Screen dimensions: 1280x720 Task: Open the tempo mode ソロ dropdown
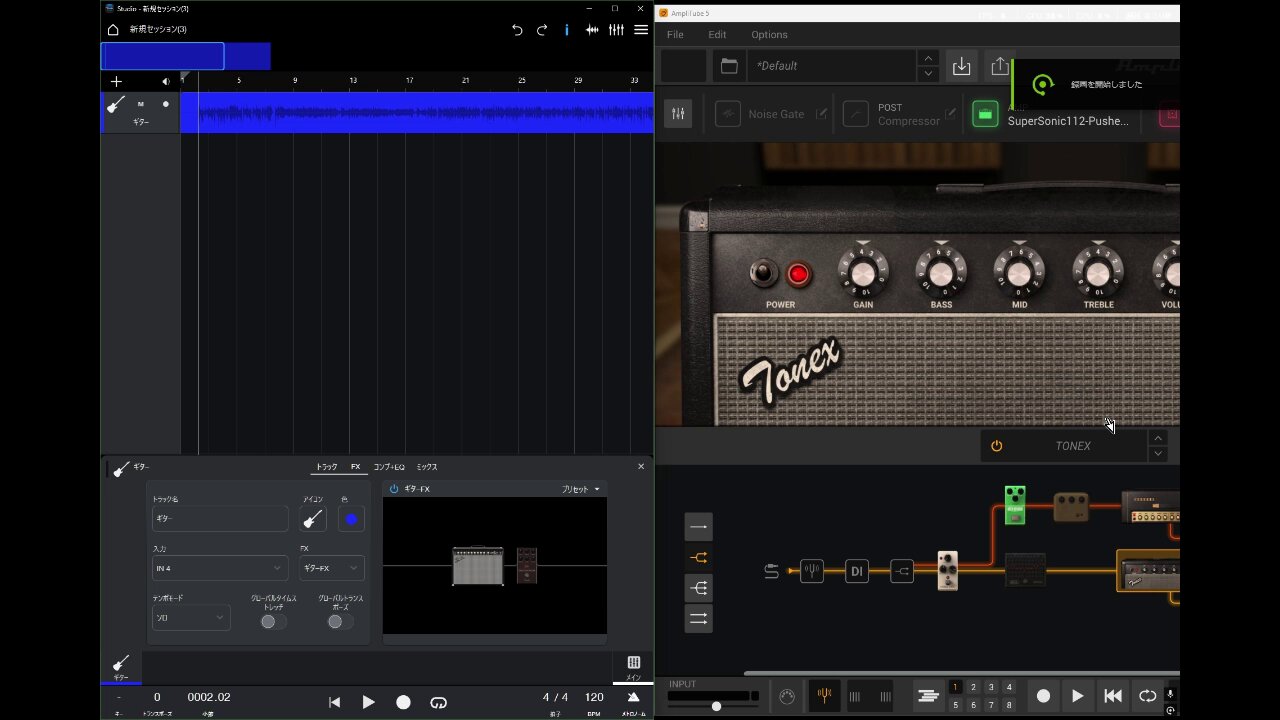[x=191, y=618]
